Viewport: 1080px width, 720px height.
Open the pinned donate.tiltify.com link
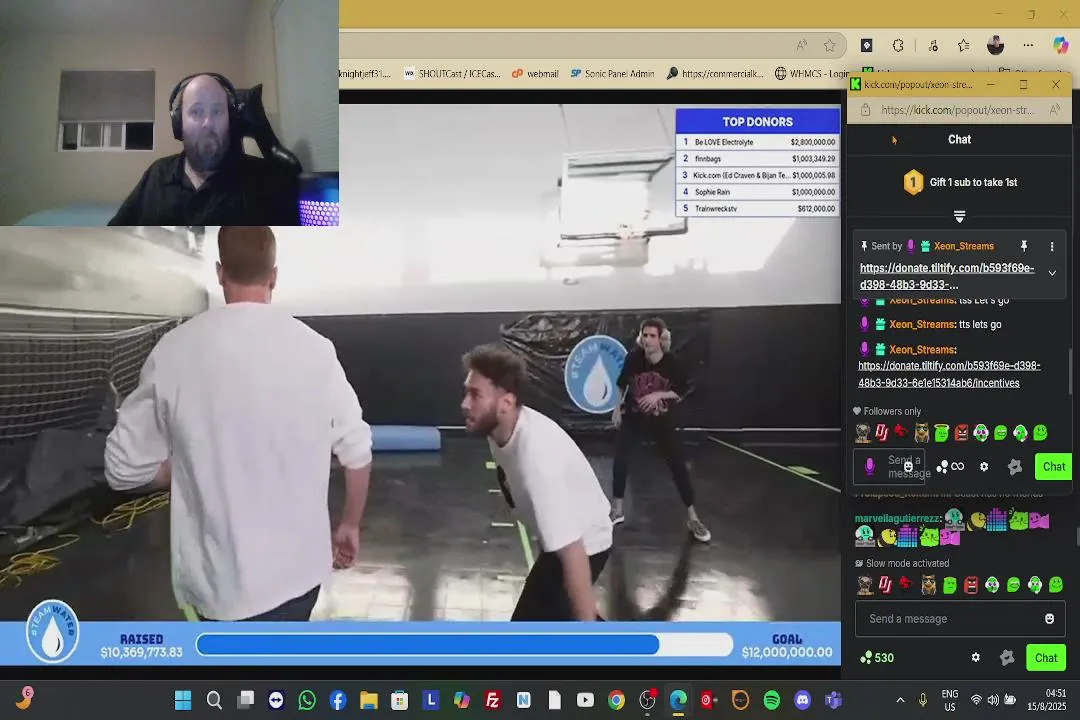[947, 276]
